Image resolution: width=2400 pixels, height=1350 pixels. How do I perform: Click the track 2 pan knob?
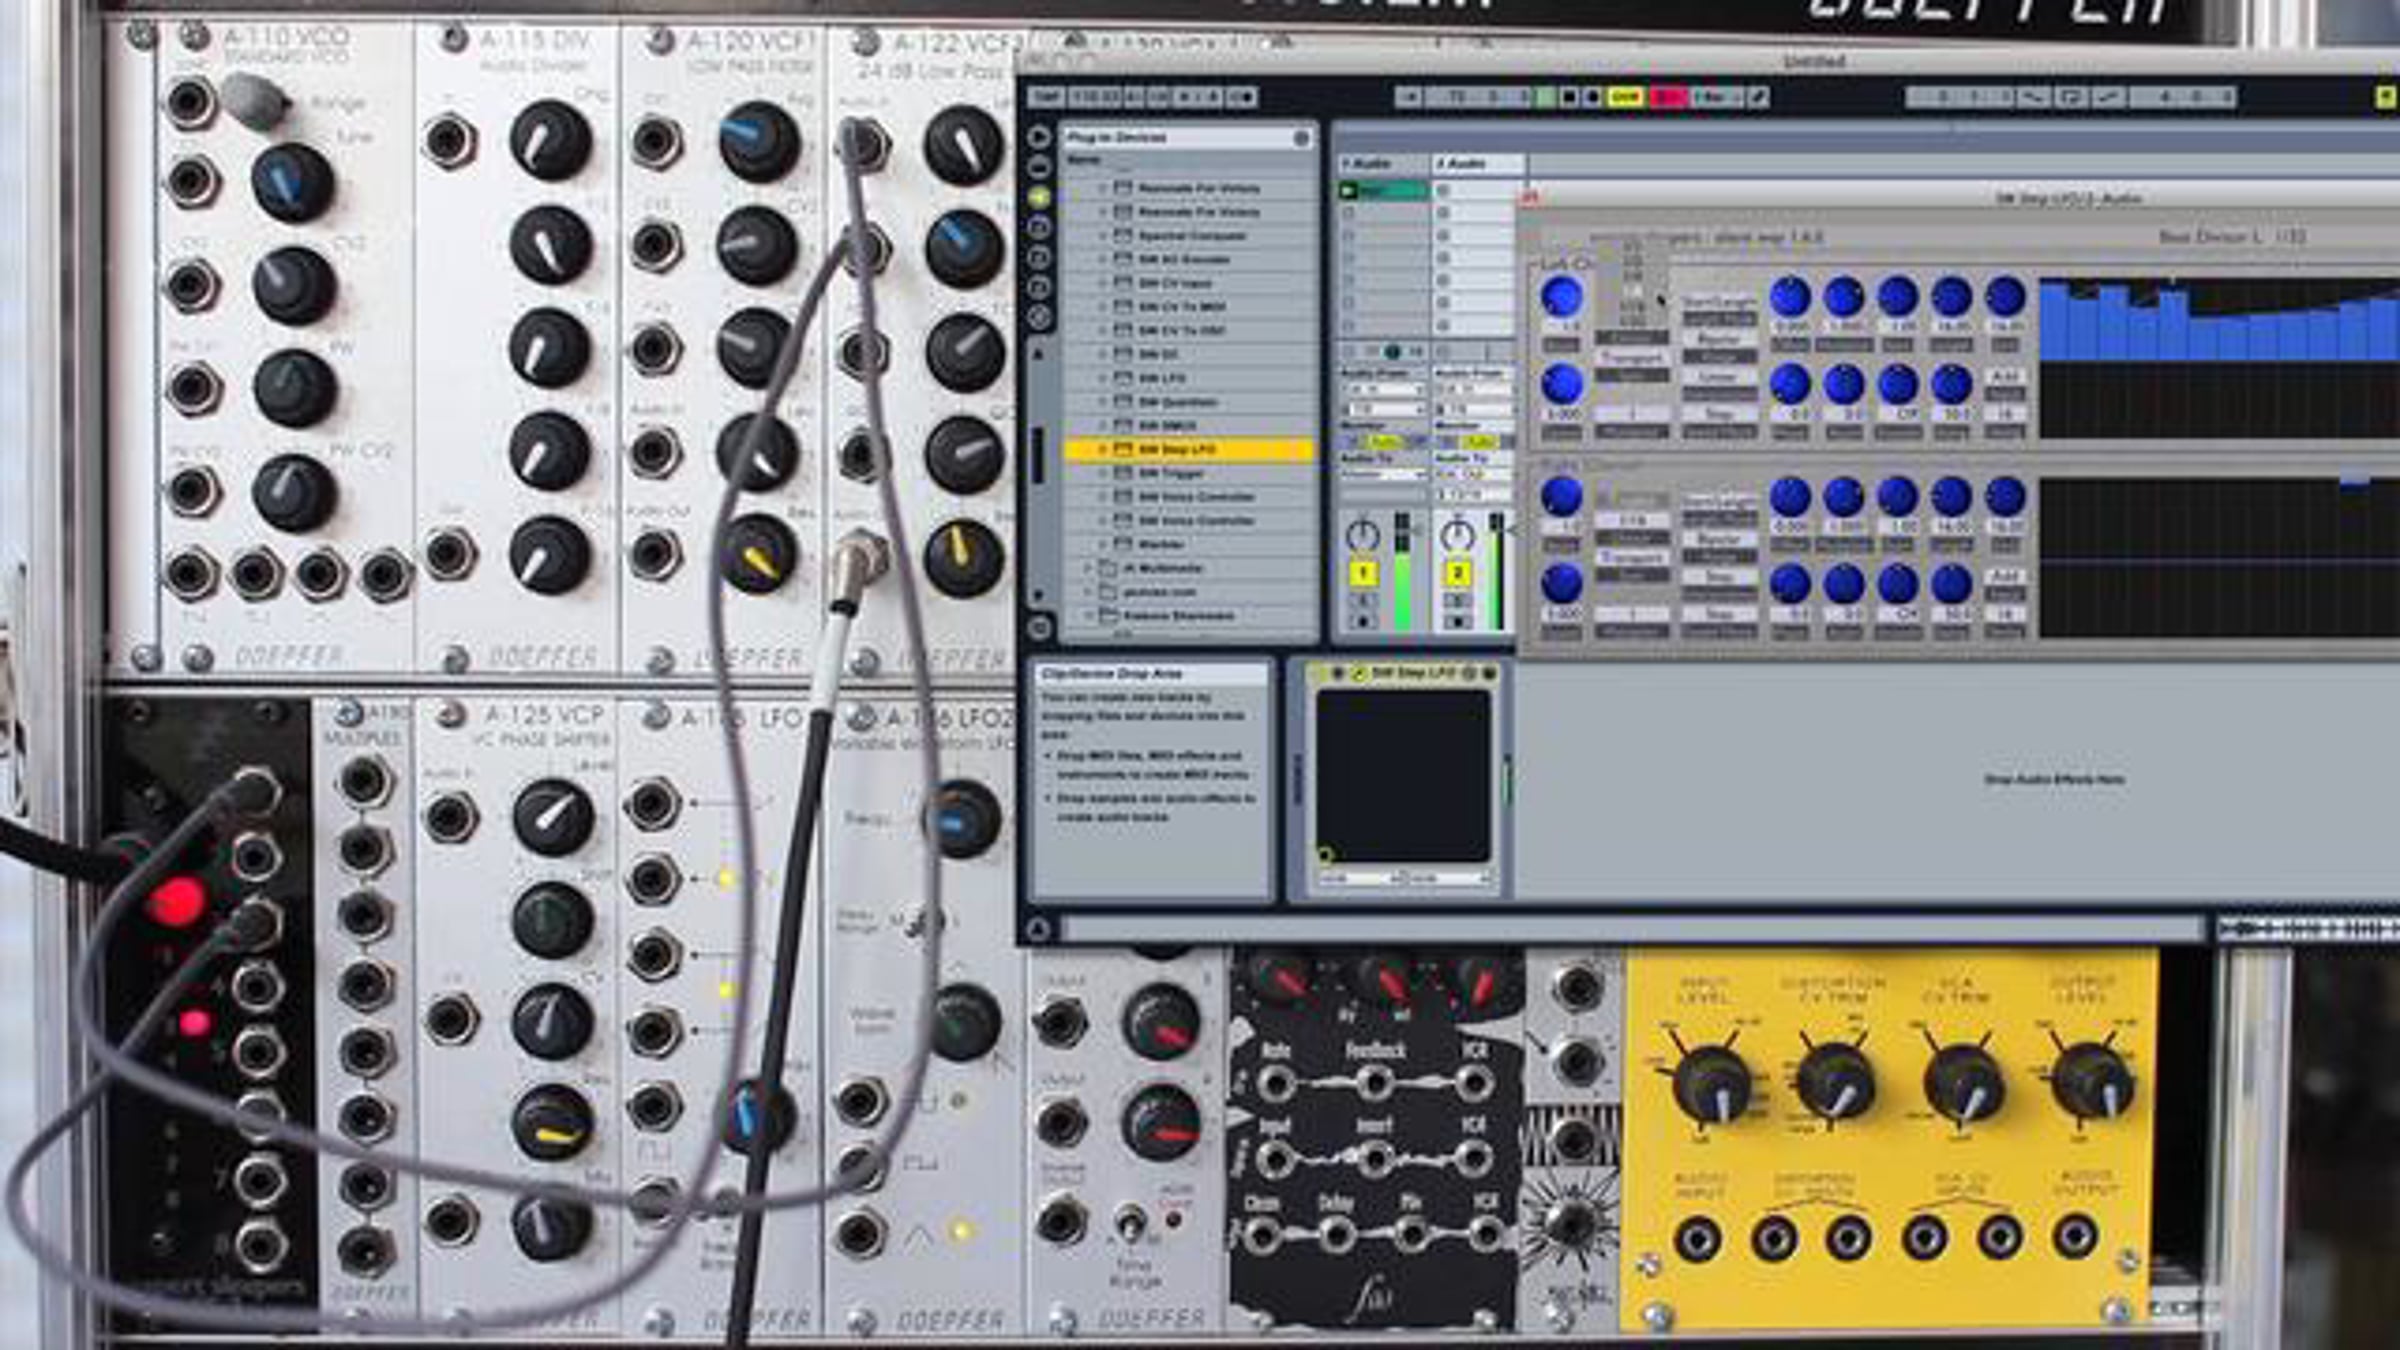click(1457, 535)
